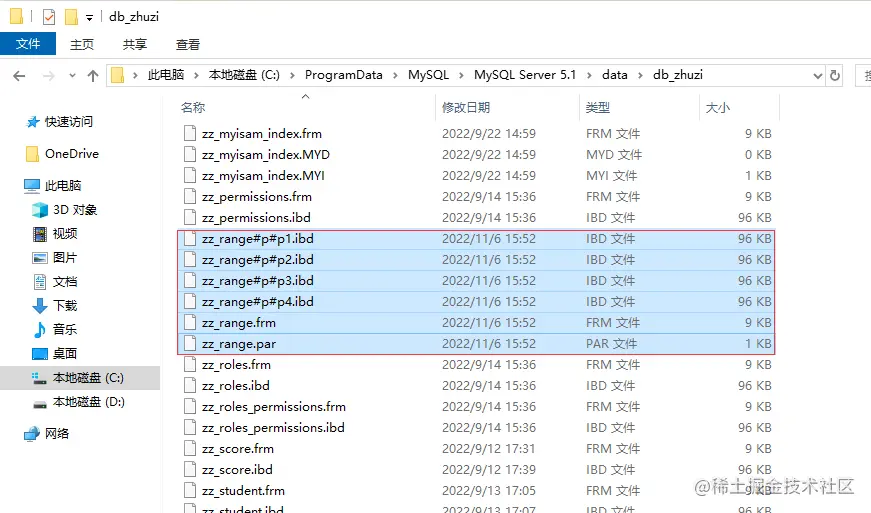Click 此电脑 in the address path
This screenshot has height=513, width=871.
tap(166, 75)
